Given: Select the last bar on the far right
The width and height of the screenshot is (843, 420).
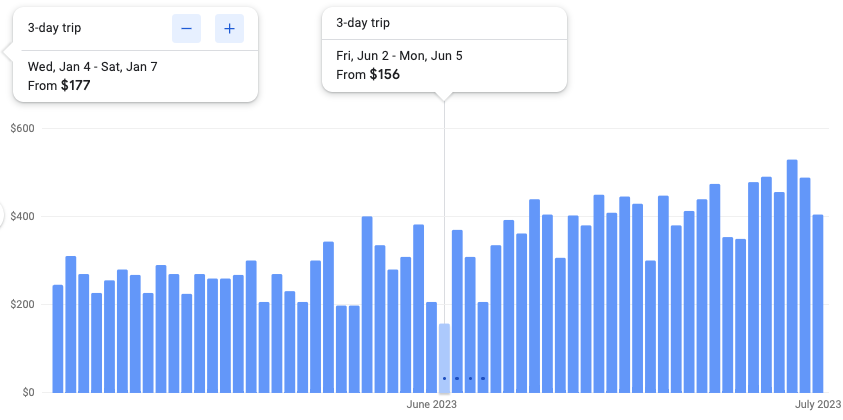Looking at the screenshot, I should coord(817,302).
